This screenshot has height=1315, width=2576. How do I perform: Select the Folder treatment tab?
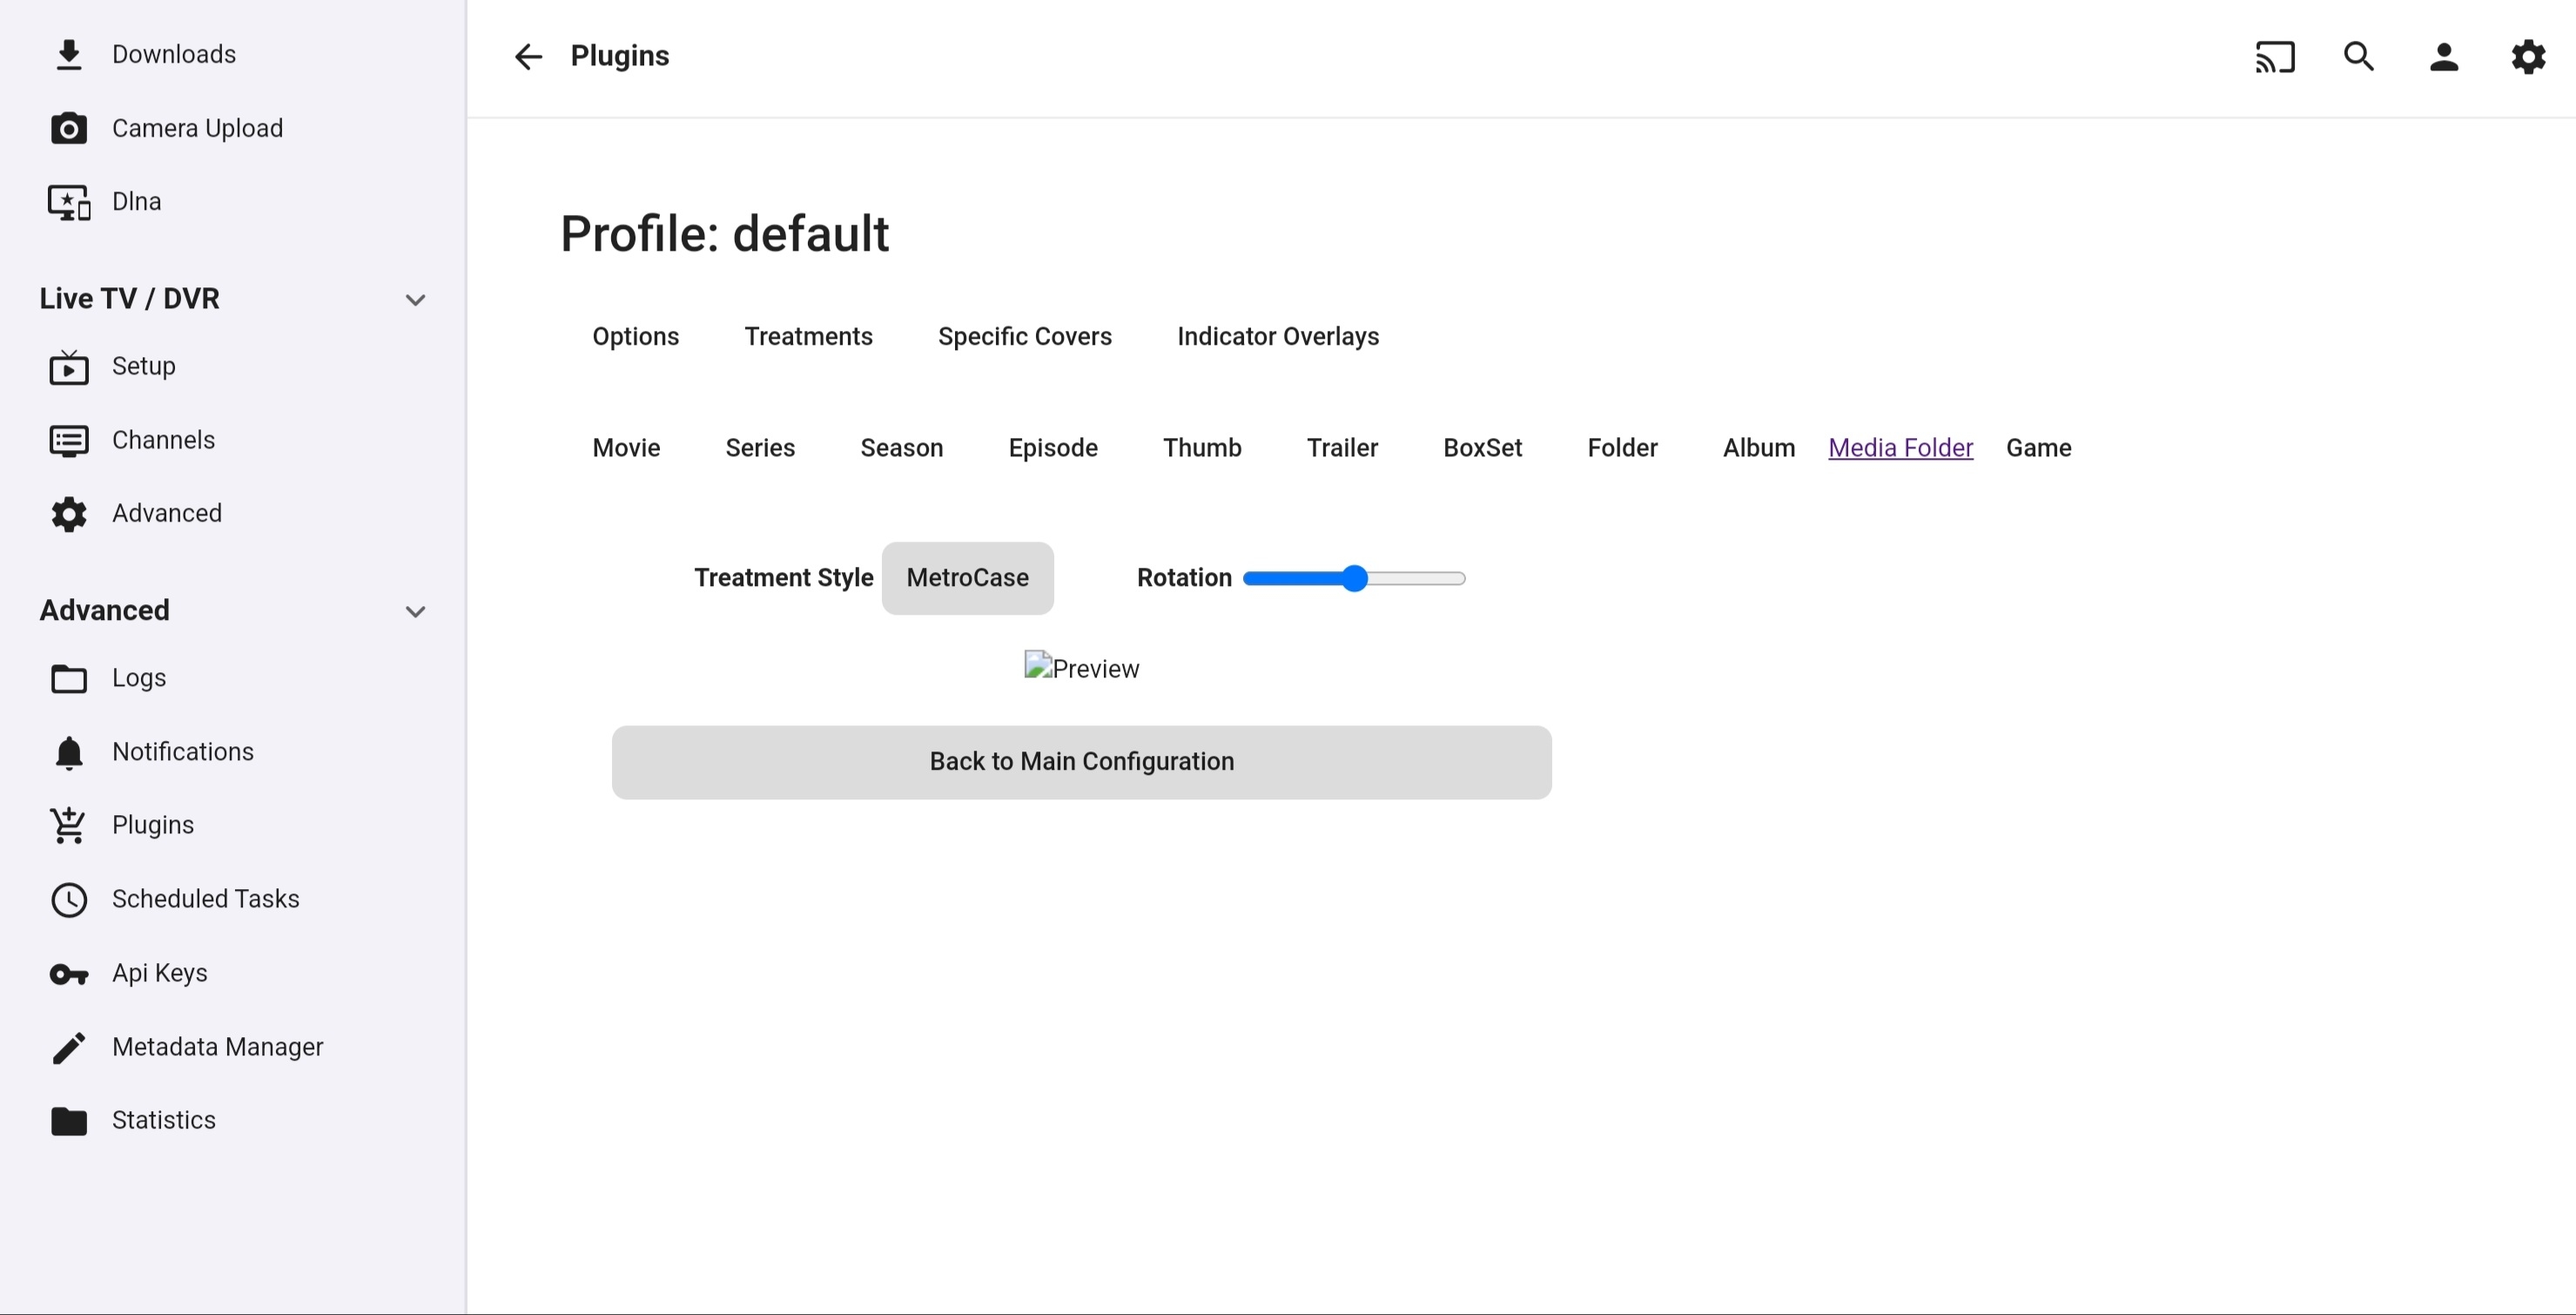(x=1622, y=448)
